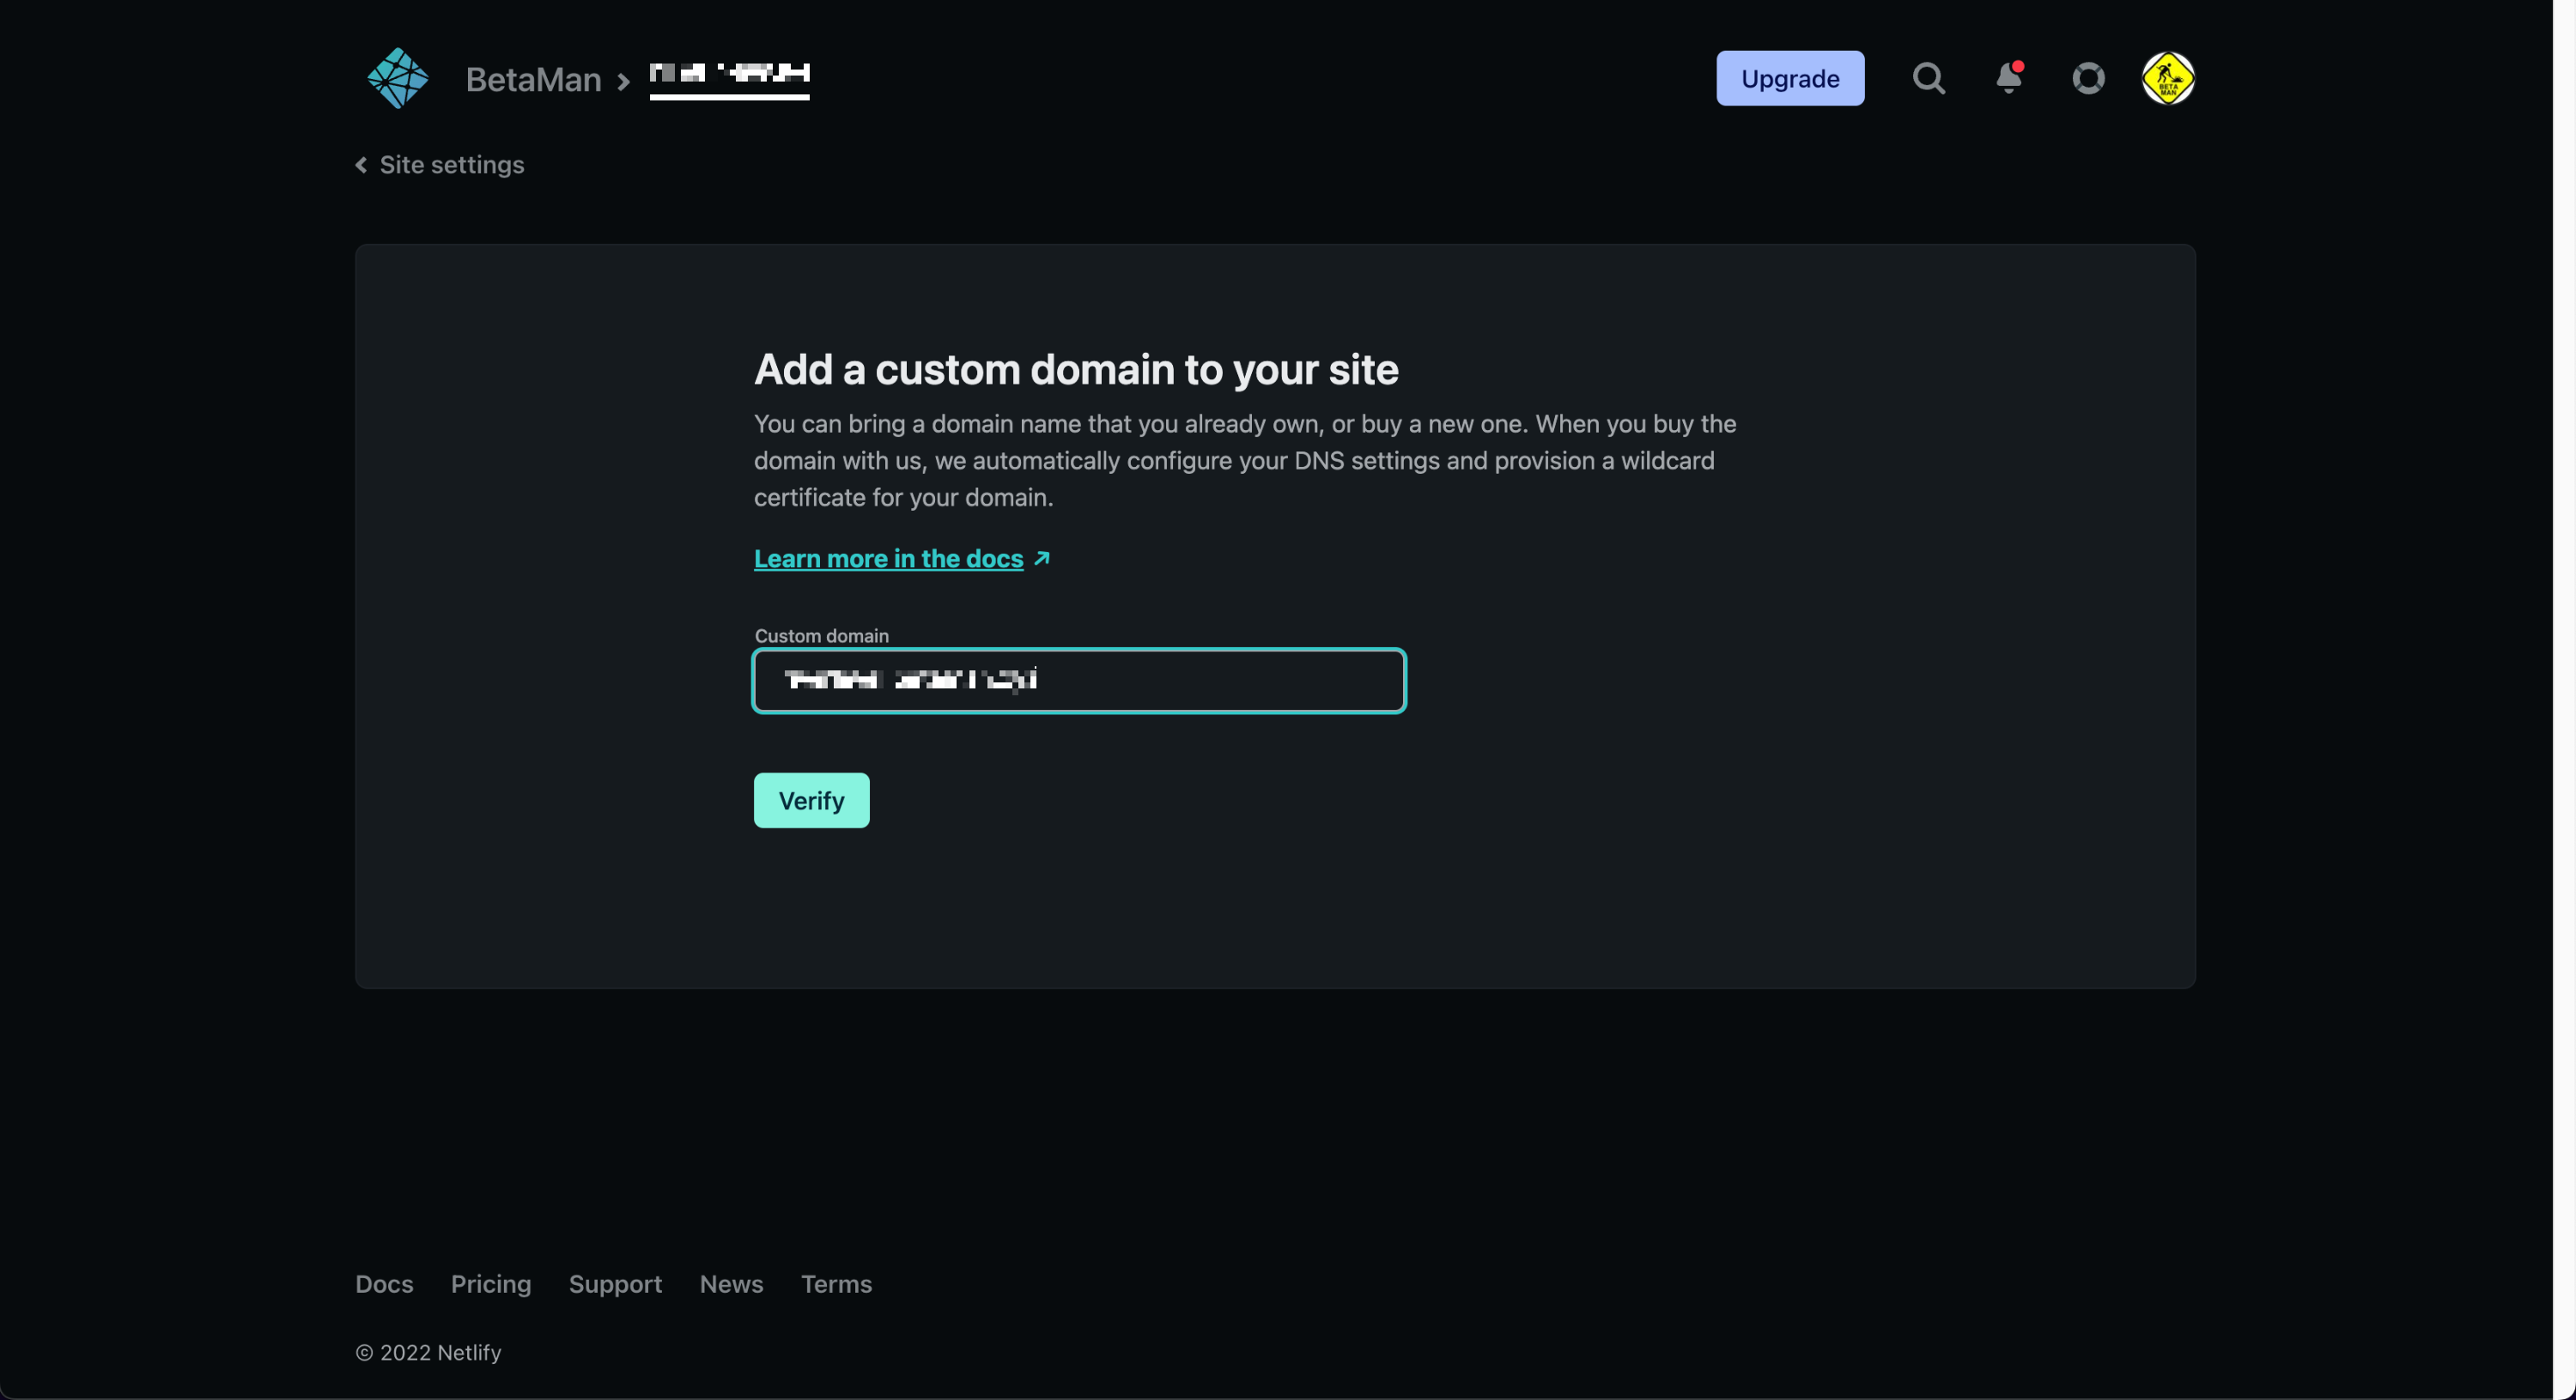
Task: Click the Netlify logo icon
Action: [398, 78]
